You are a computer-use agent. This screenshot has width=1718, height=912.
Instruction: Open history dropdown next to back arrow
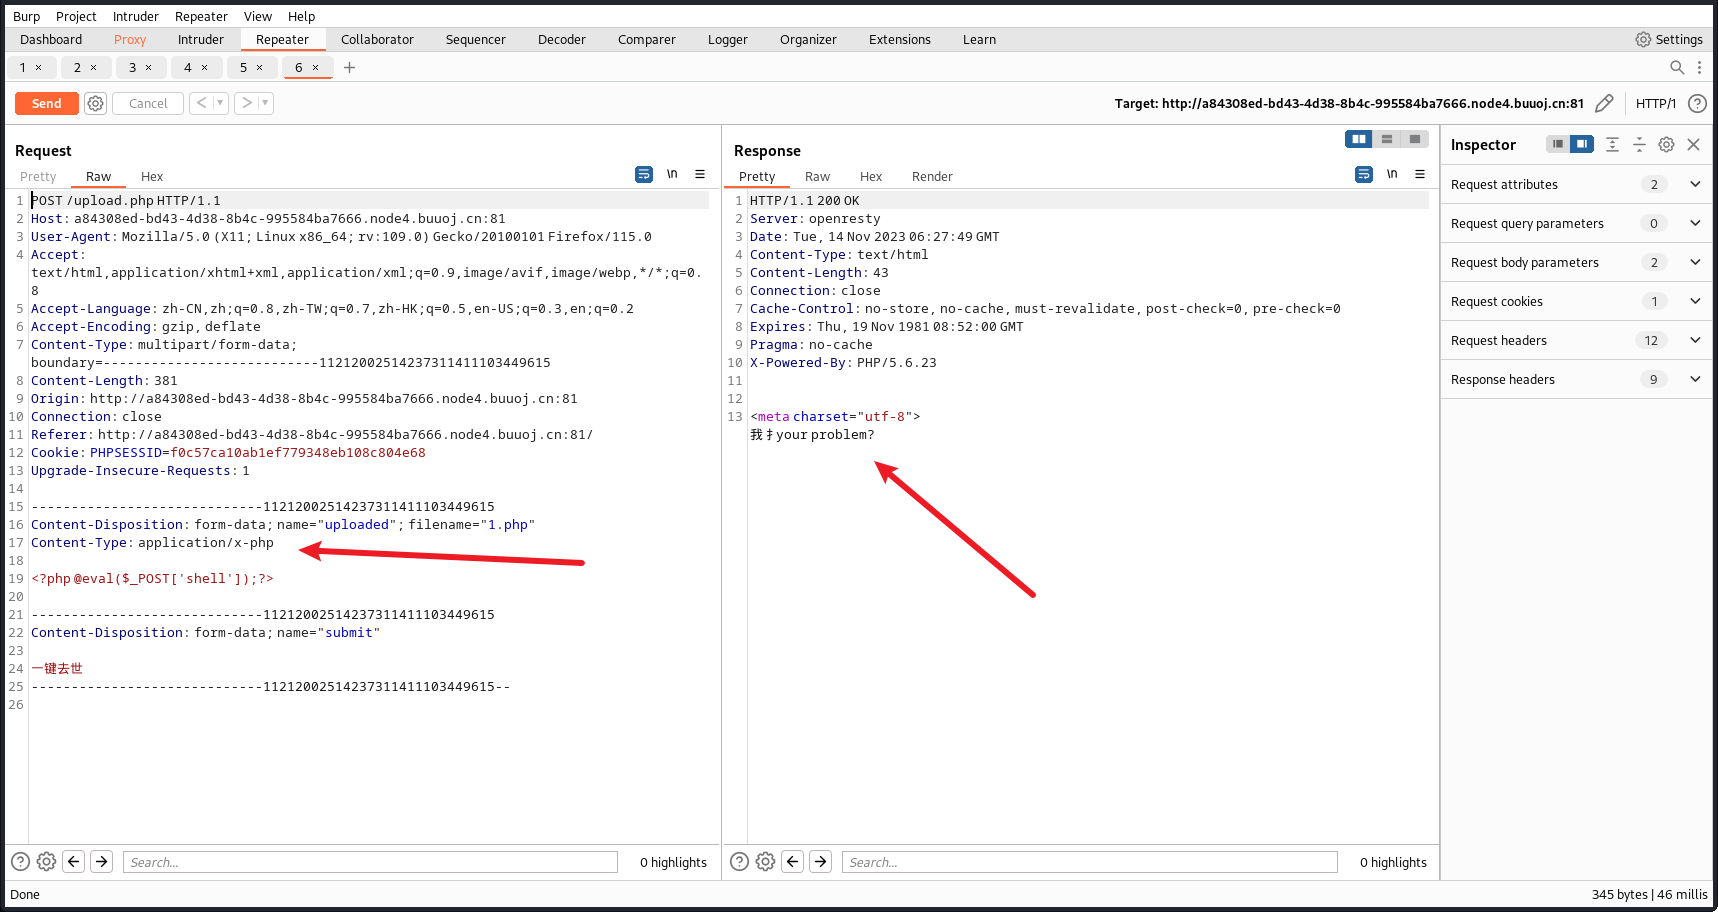[220, 103]
